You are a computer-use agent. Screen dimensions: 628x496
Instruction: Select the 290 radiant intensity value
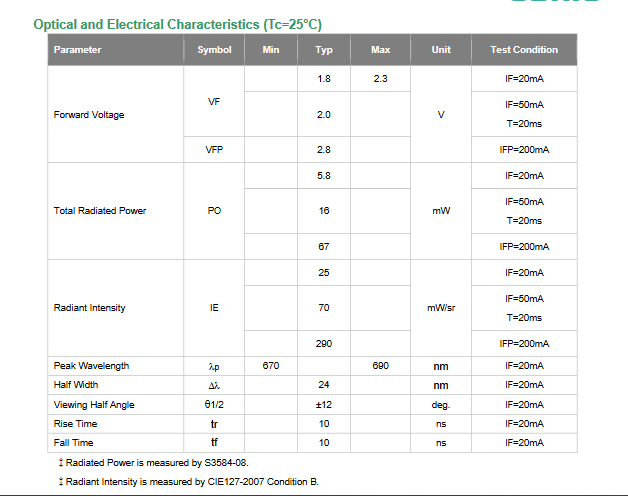pyautogui.click(x=324, y=344)
